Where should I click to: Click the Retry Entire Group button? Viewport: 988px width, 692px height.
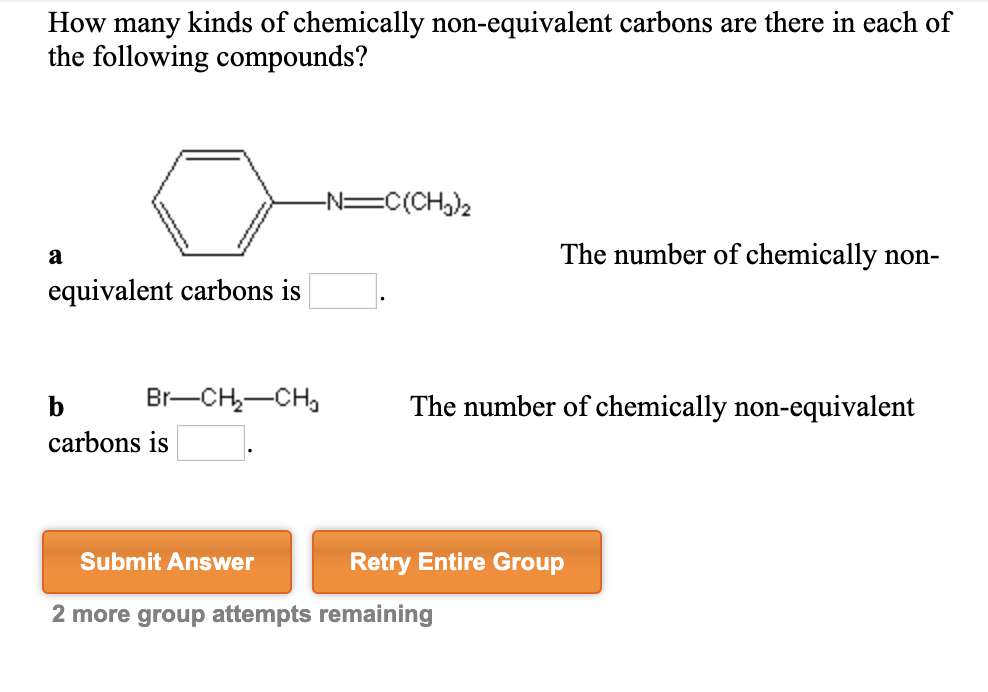click(457, 562)
